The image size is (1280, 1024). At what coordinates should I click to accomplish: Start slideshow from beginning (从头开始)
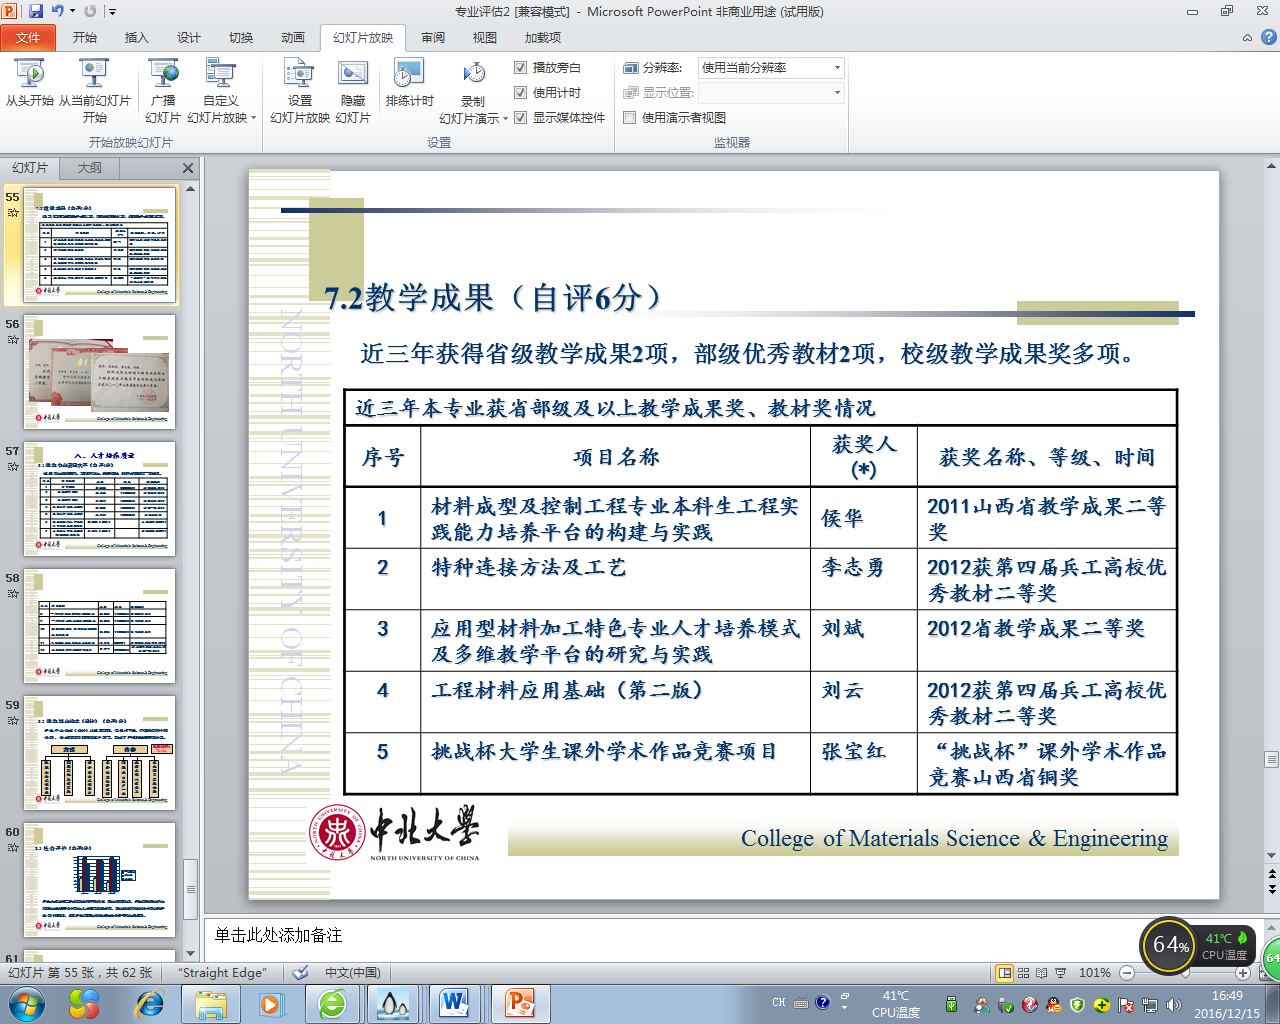tap(30, 75)
